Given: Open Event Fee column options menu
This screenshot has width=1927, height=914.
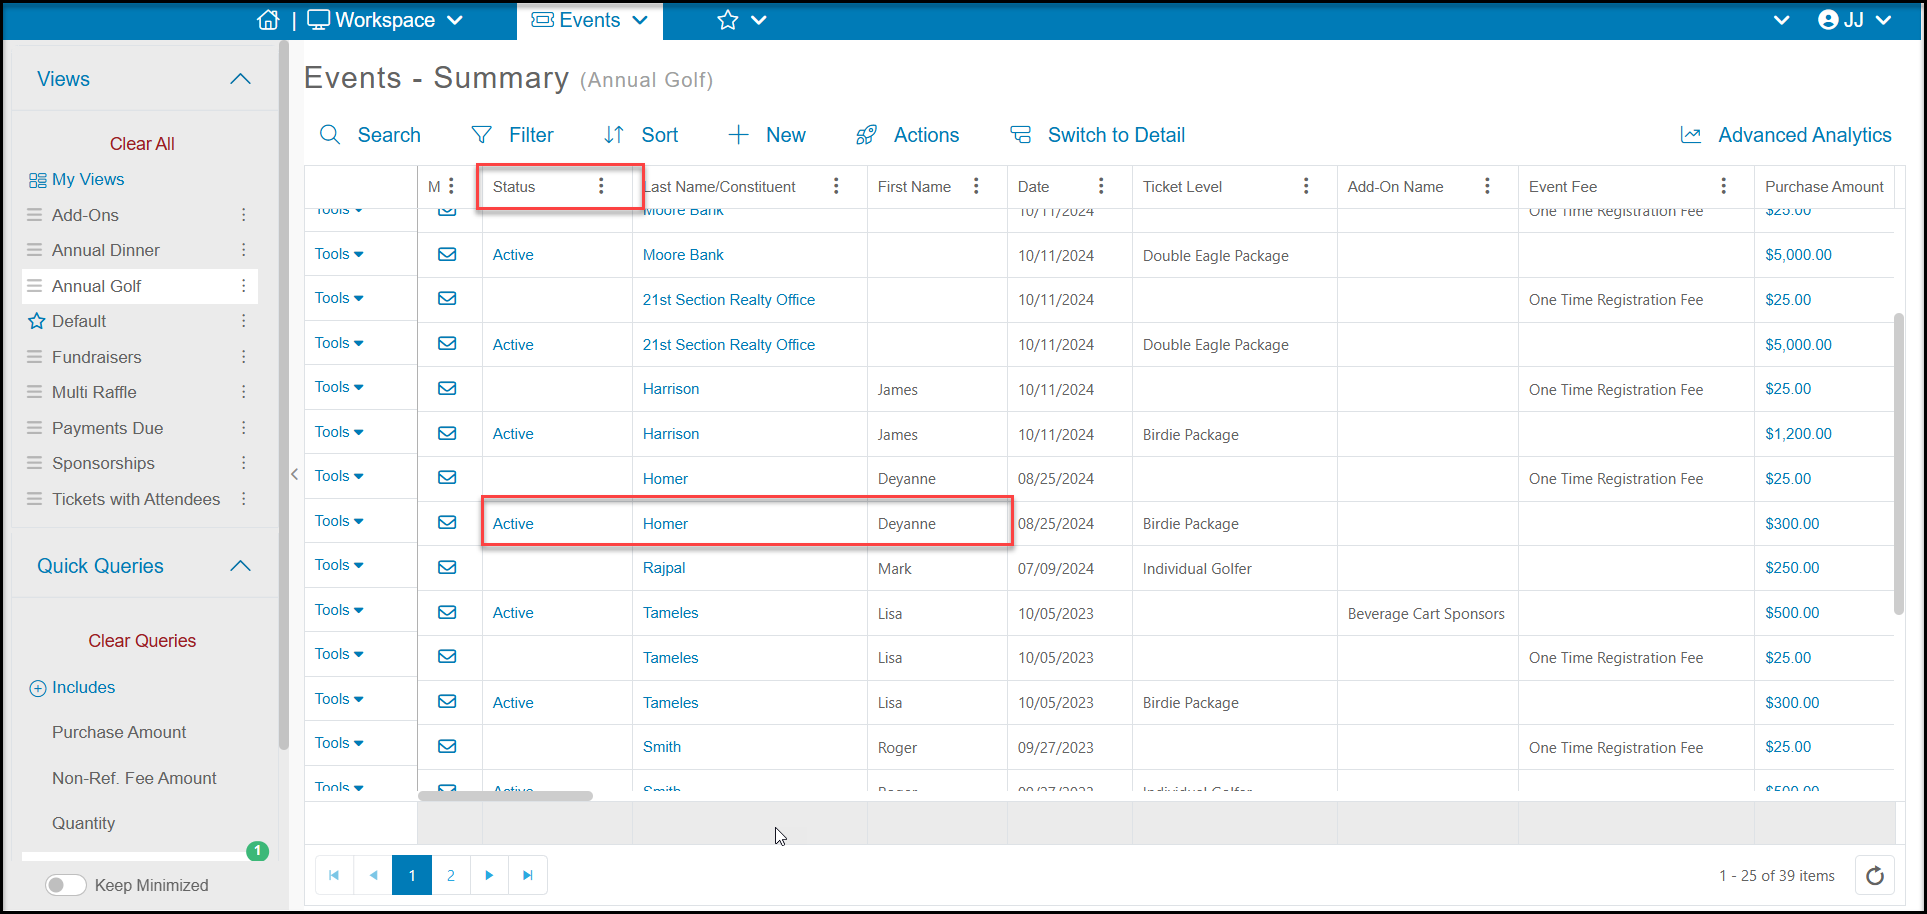Looking at the screenshot, I should (x=1723, y=186).
